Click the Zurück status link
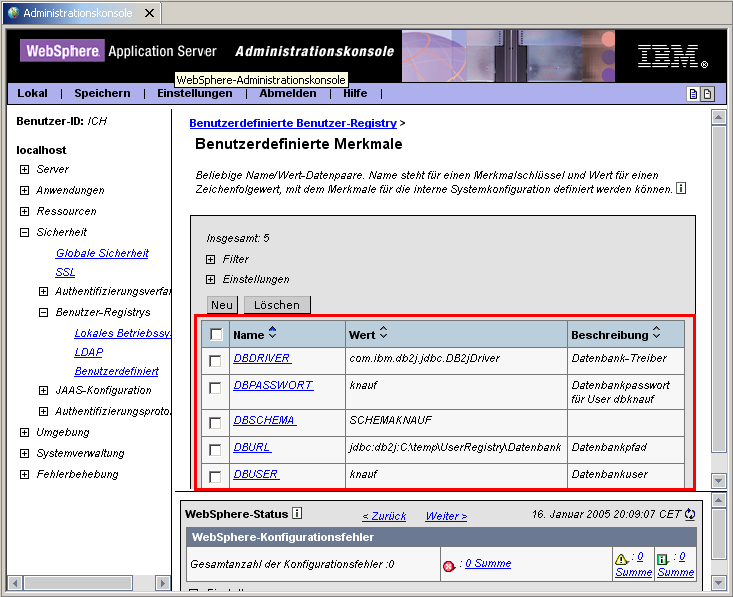Viewport: 733px width, 597px height. coord(384,516)
